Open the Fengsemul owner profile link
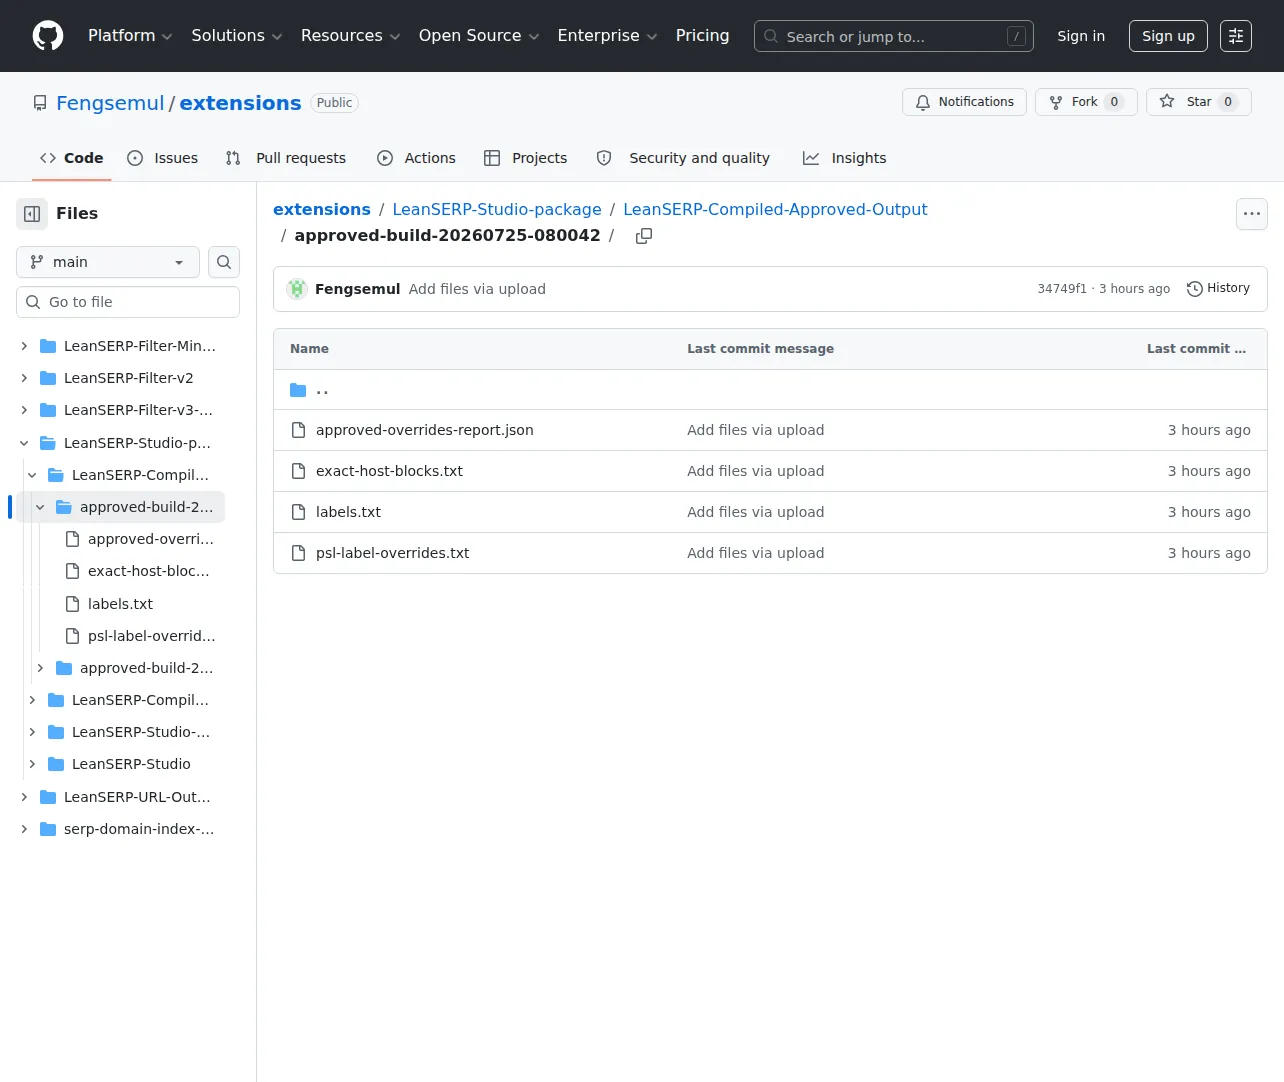Screen dimensions: 1284x1082 [x=110, y=103]
